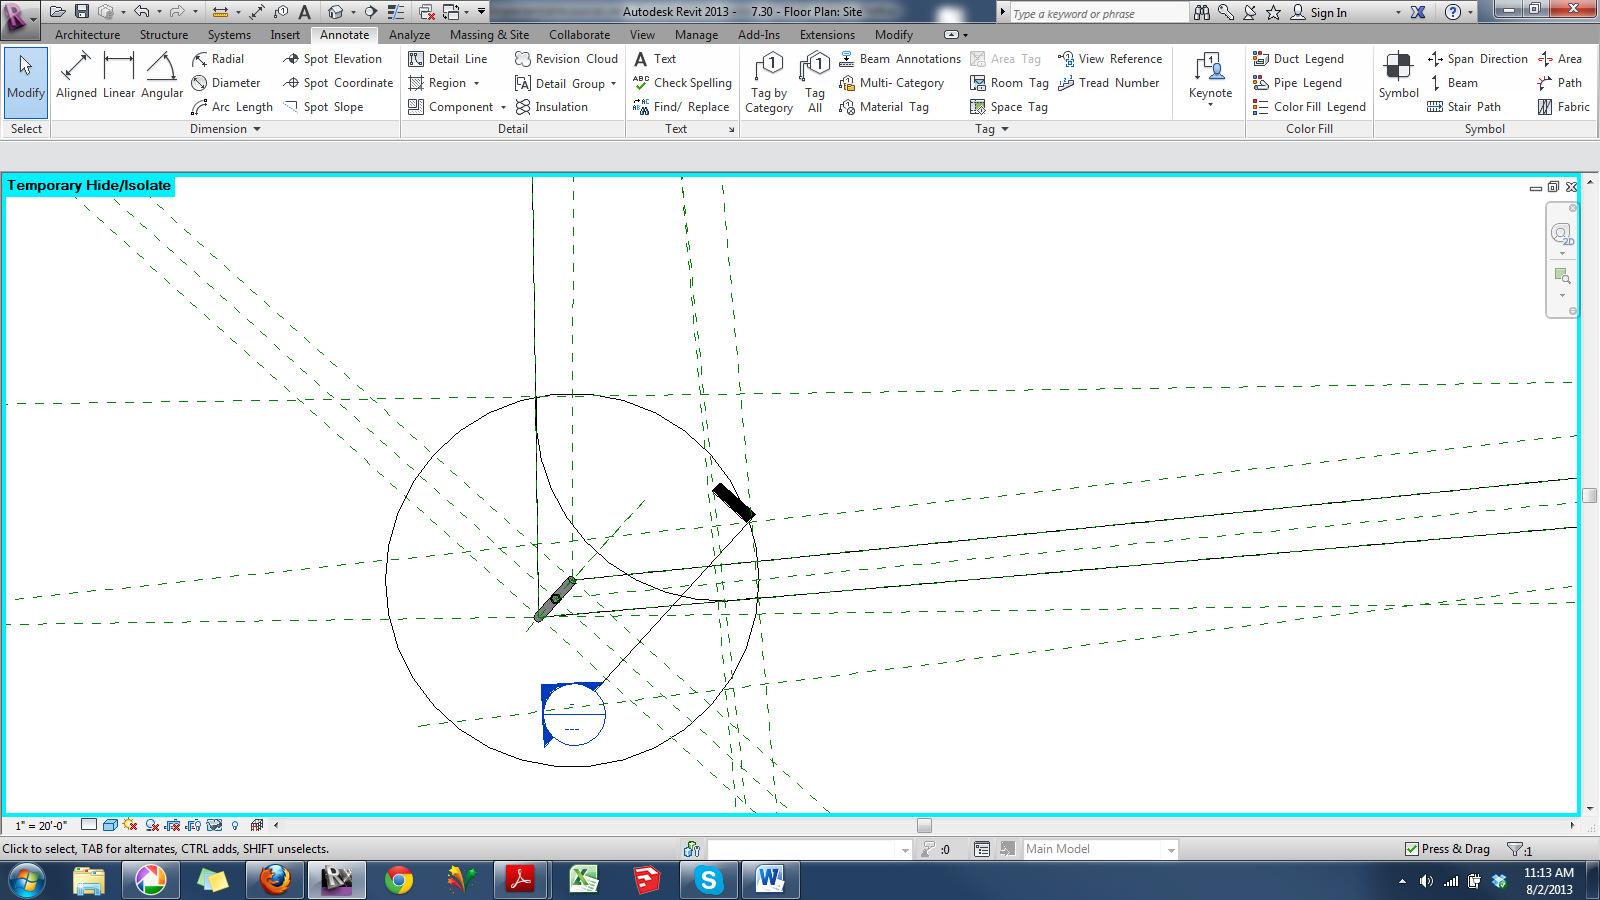
Task: Switch to the Architecture ribbon tab
Action: point(87,34)
